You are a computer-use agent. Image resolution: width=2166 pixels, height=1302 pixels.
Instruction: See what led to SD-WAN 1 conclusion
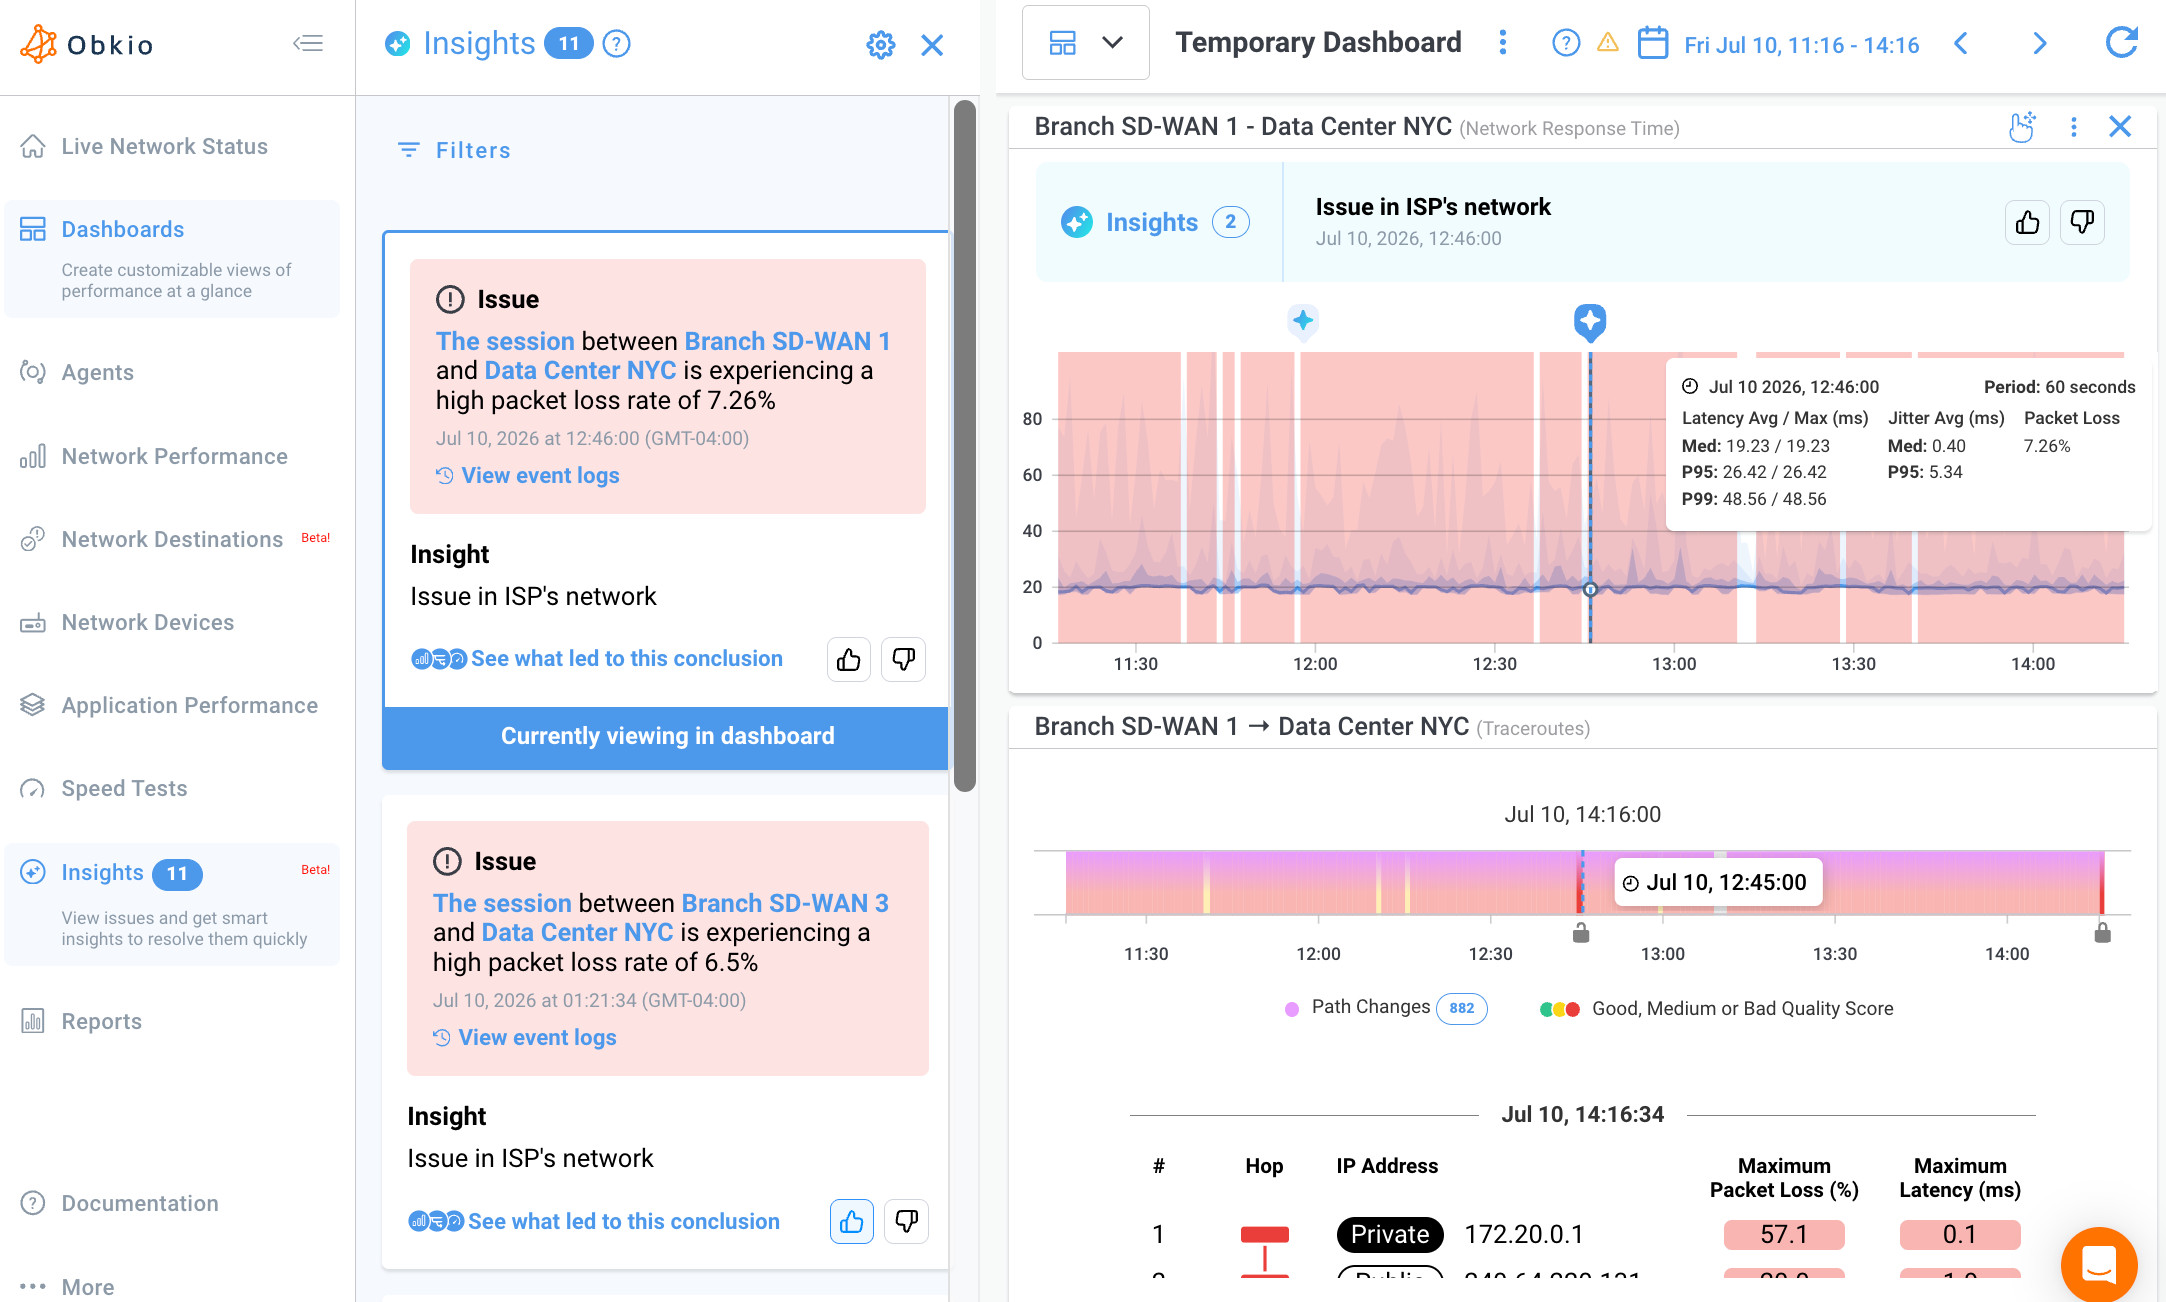(x=597, y=659)
